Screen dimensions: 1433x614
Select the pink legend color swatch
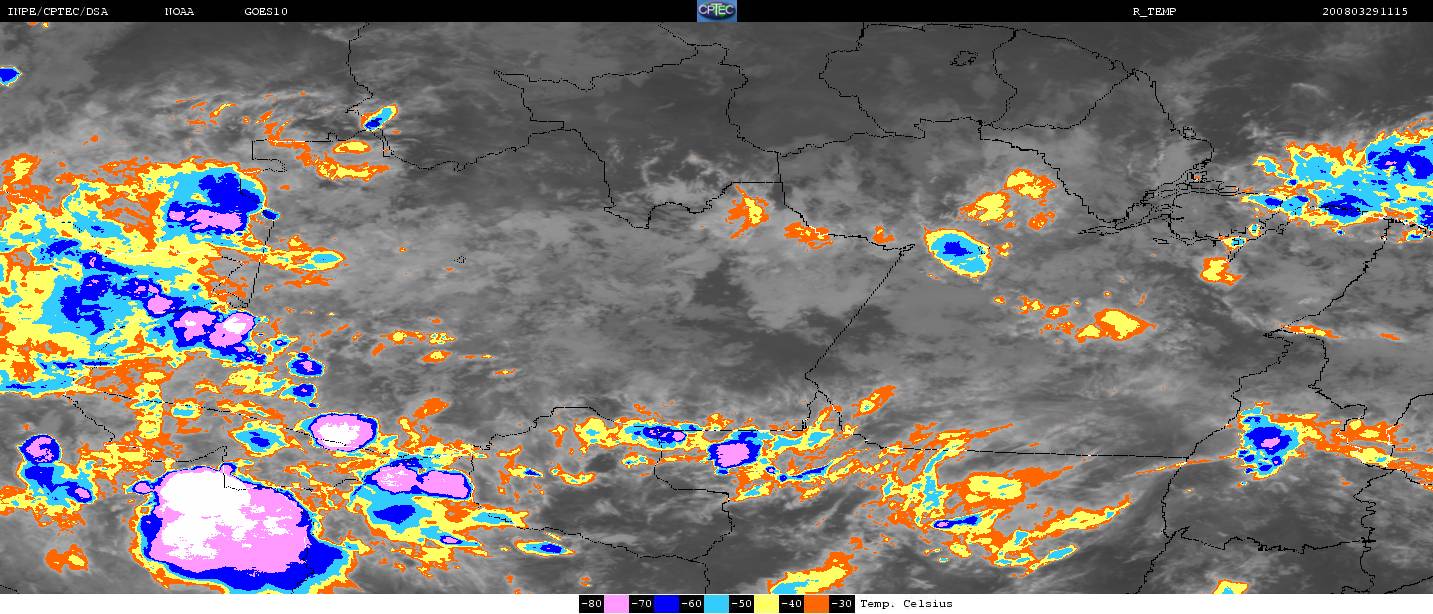616,604
